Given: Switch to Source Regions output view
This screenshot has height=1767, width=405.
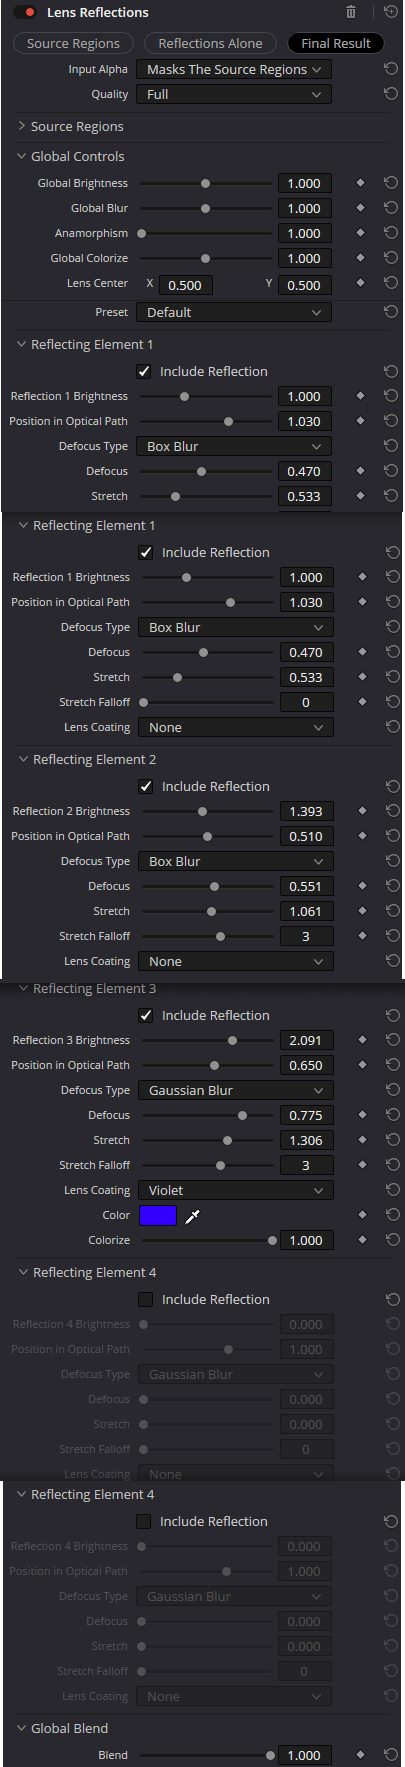Looking at the screenshot, I should [x=73, y=43].
